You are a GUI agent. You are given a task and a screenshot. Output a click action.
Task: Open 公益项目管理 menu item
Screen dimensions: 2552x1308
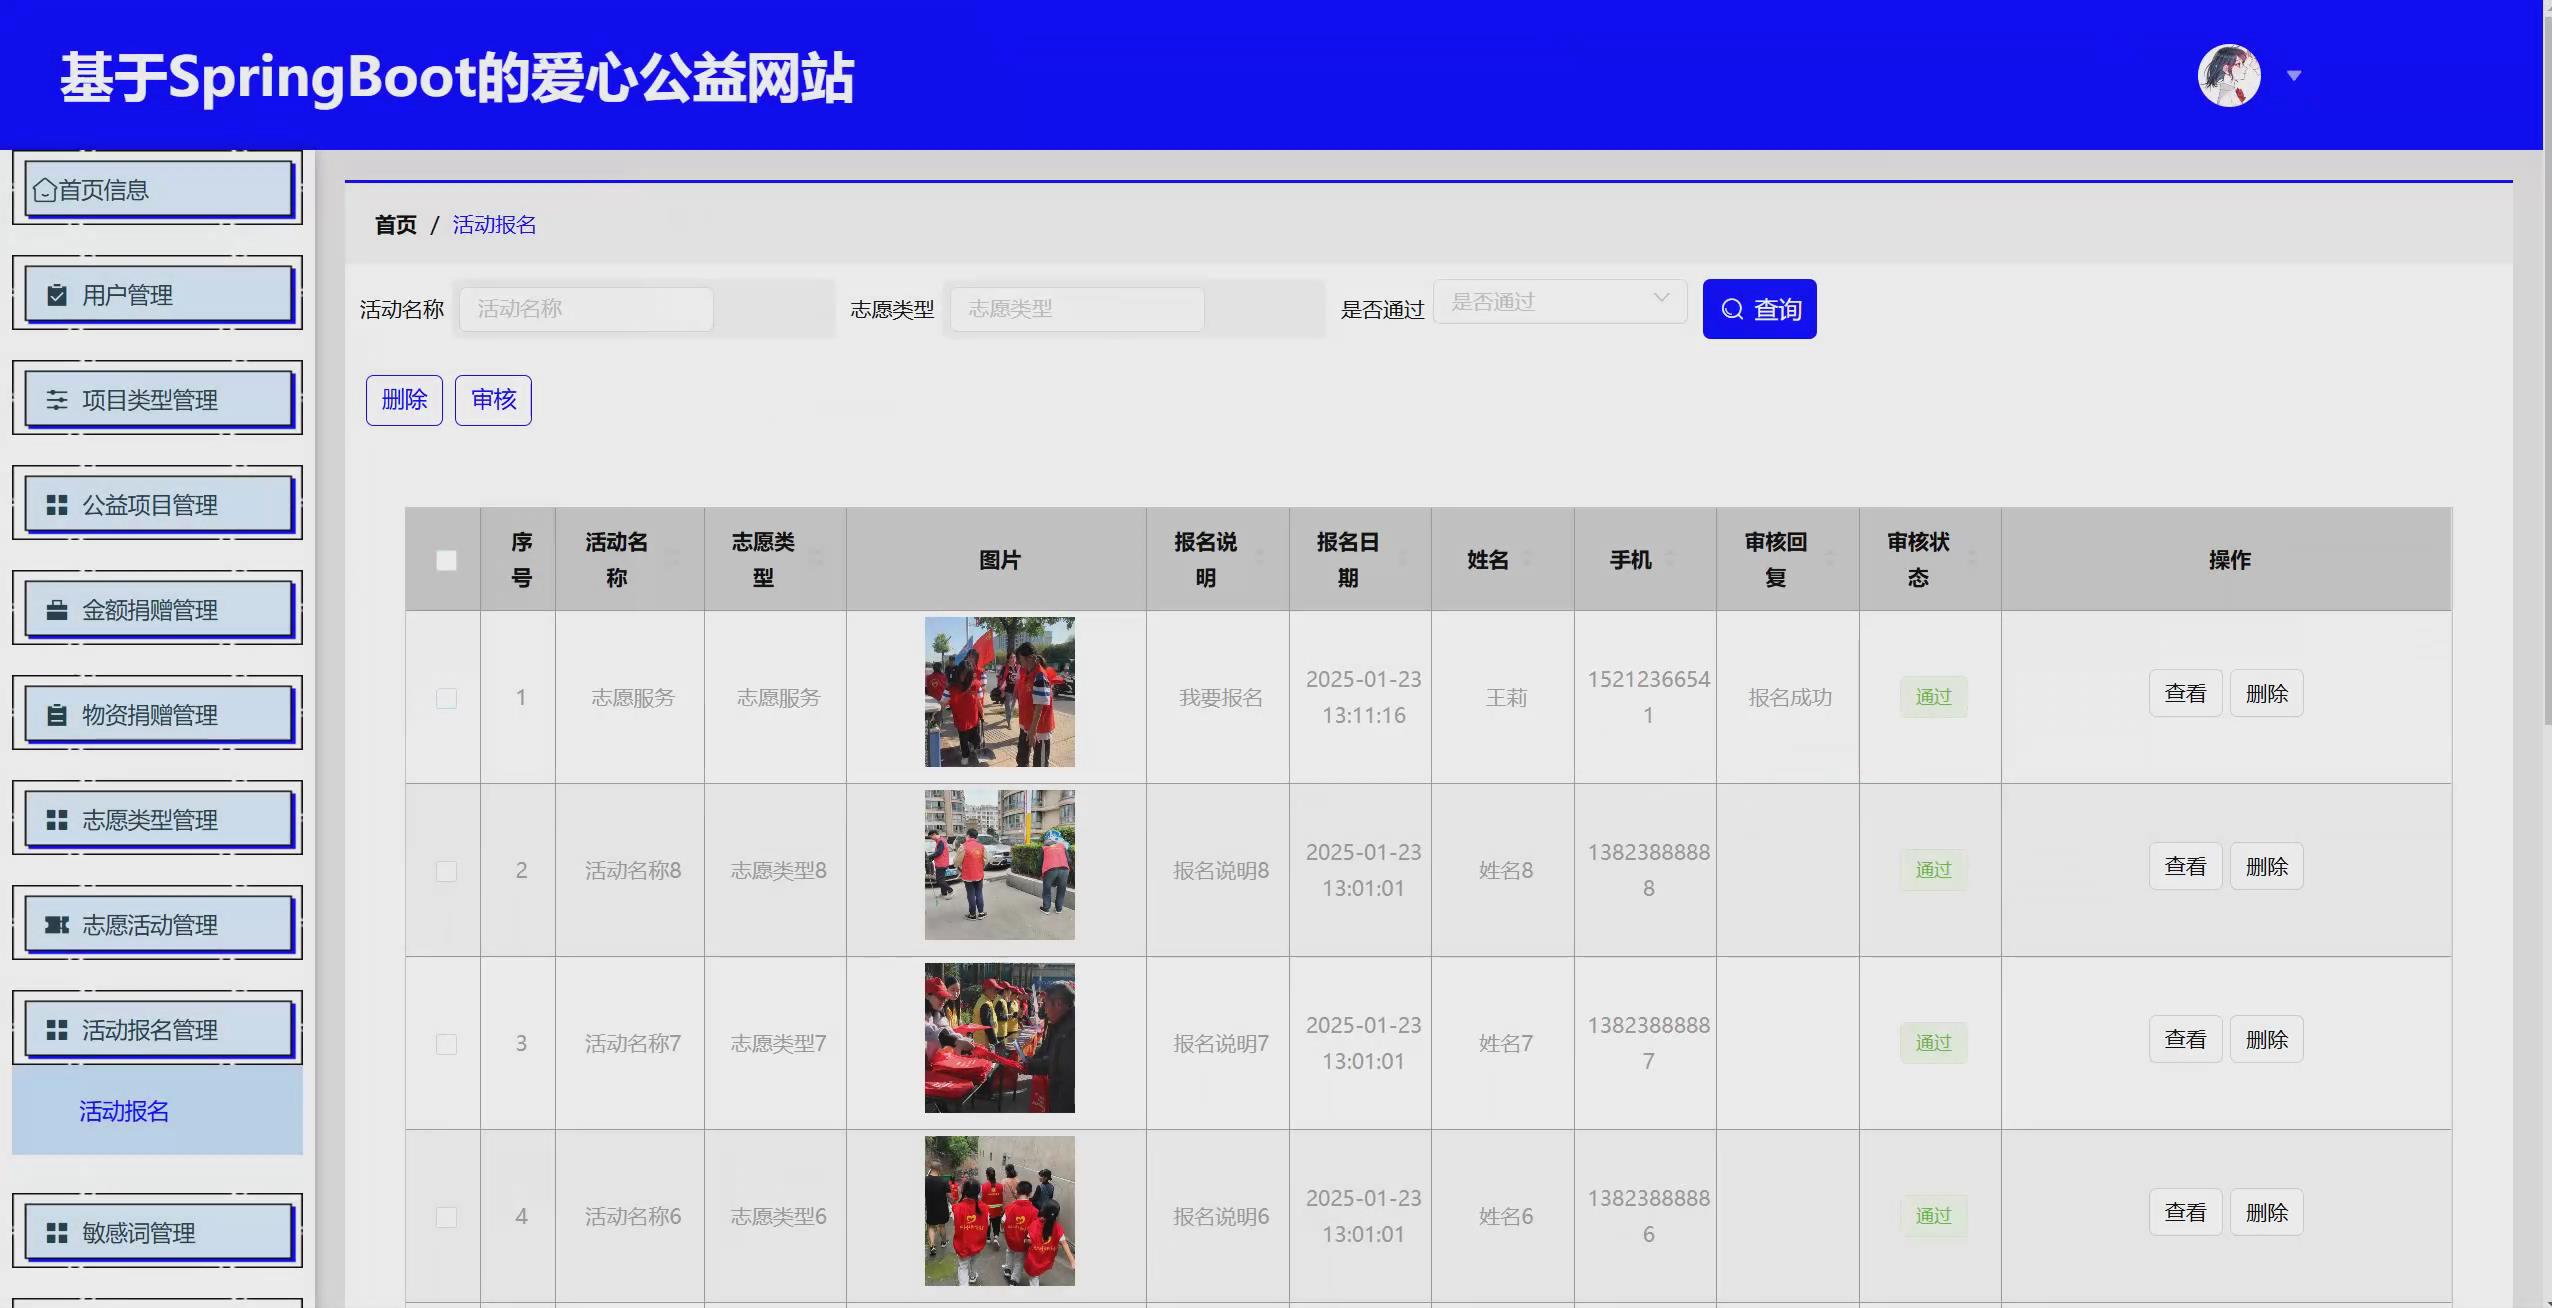[x=158, y=504]
